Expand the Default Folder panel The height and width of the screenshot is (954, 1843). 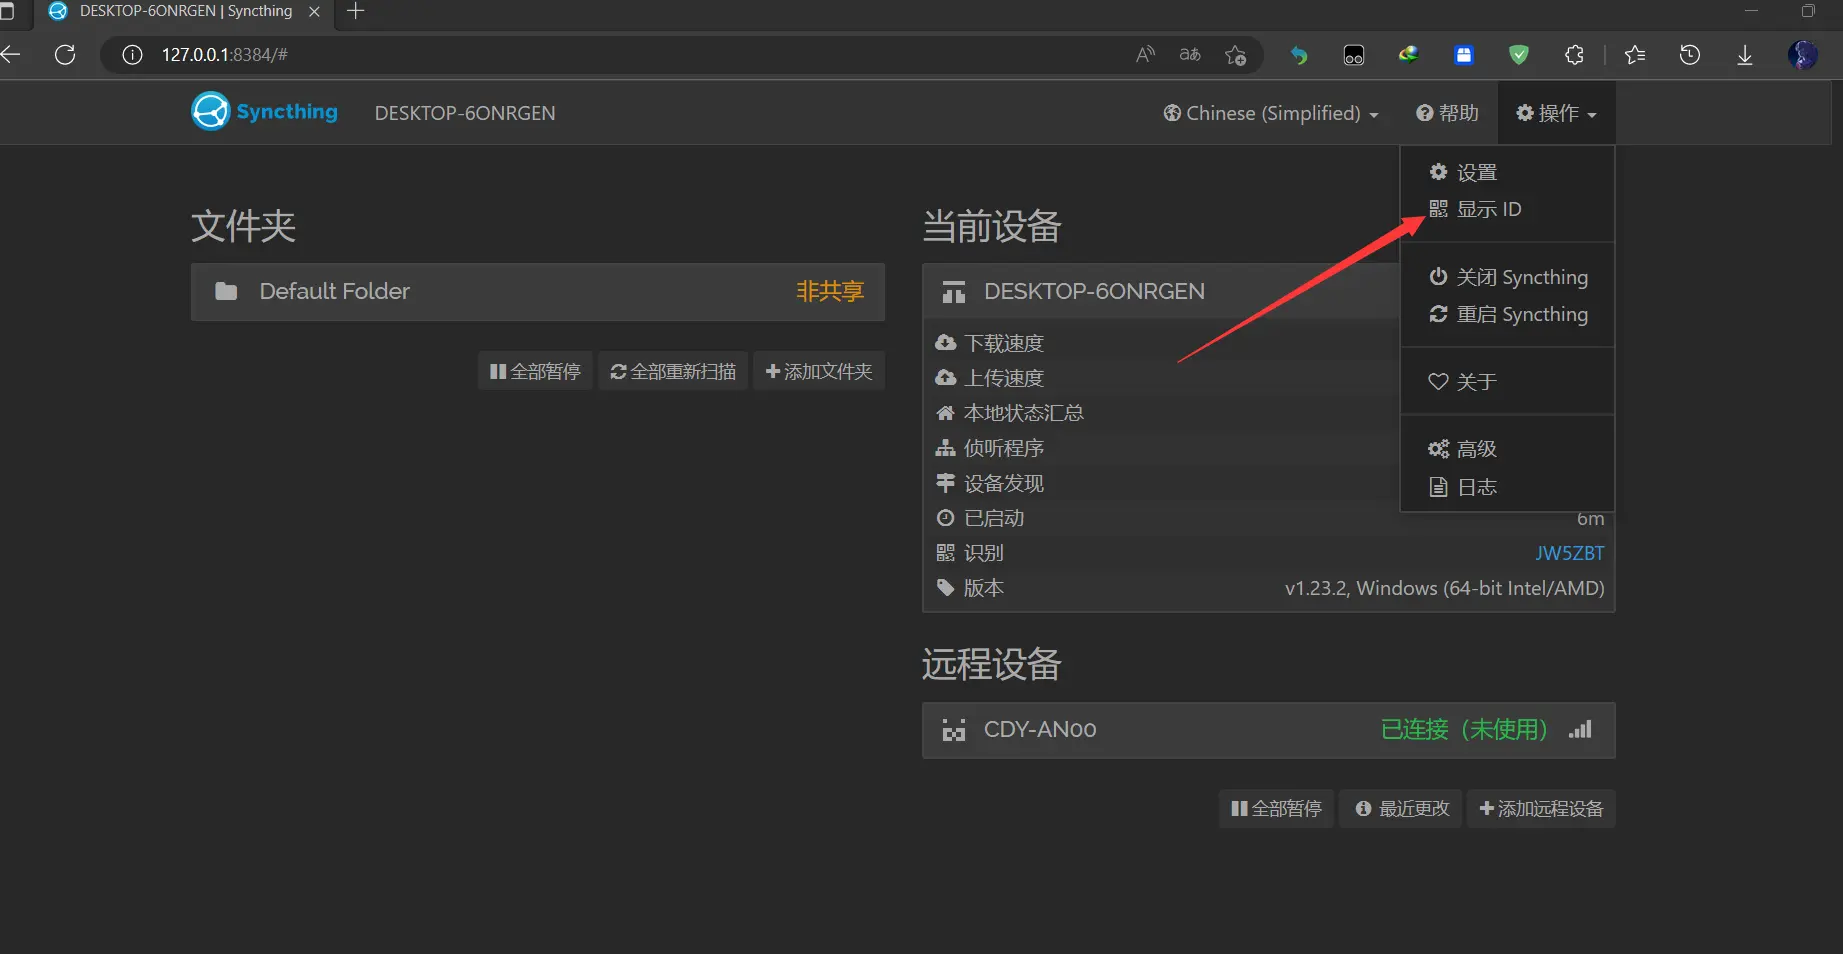click(538, 292)
